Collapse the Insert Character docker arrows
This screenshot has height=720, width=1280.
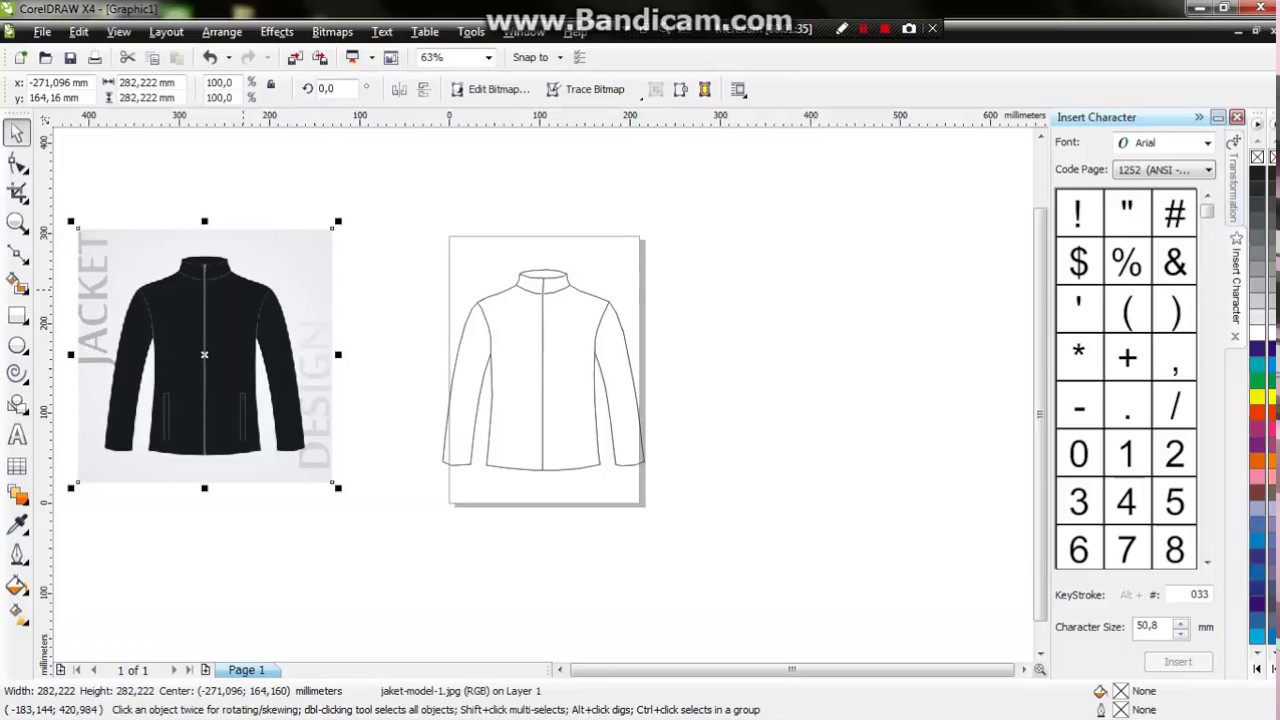[x=1199, y=118]
